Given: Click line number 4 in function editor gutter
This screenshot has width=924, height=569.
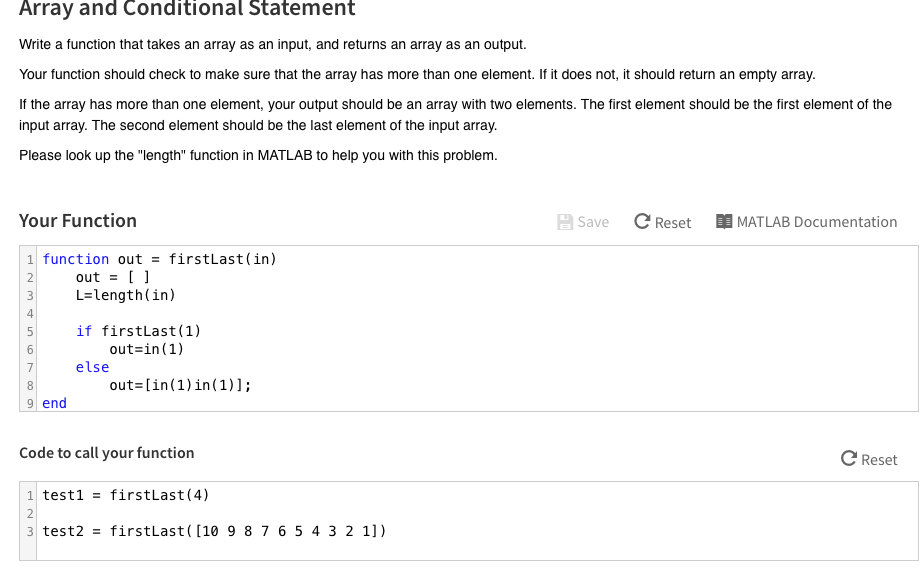Looking at the screenshot, I should 29,313.
